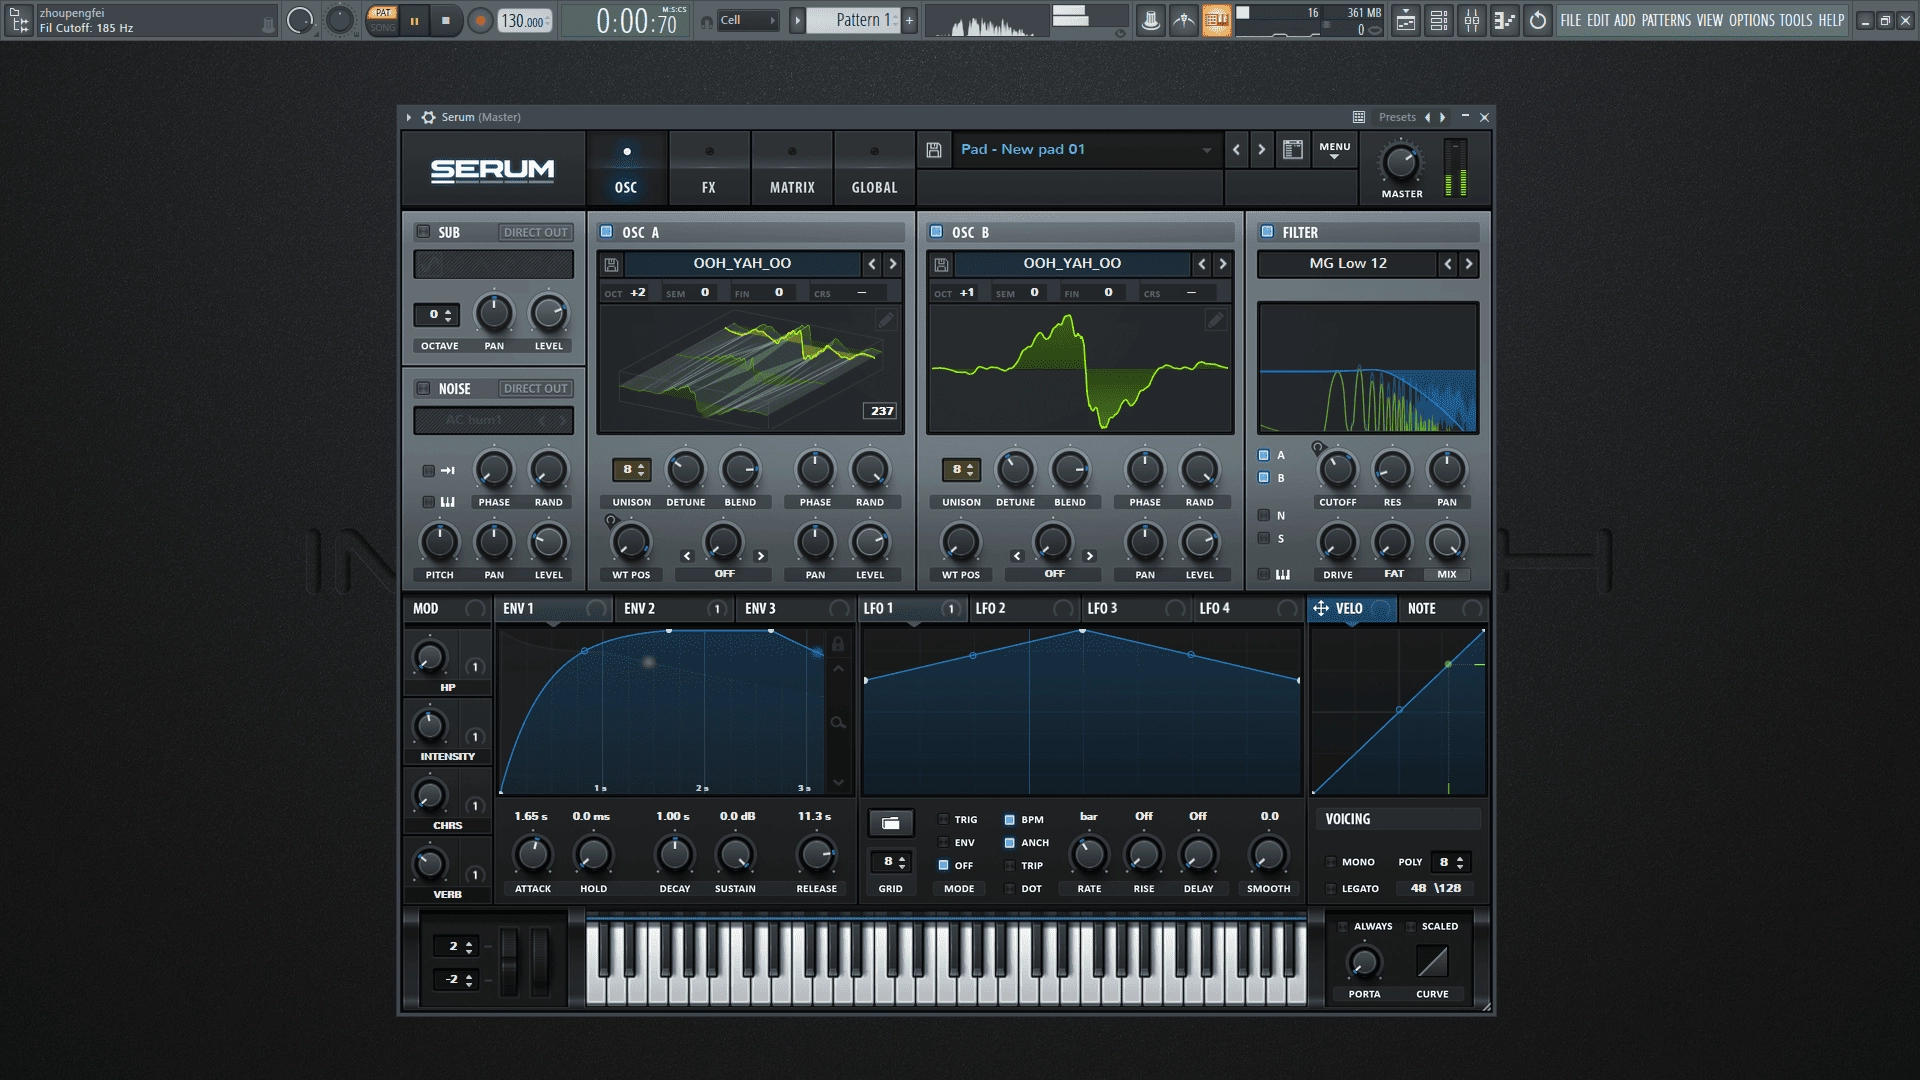Switch to the GLOBAL tab
The height and width of the screenshot is (1080, 1920).
[x=874, y=168]
